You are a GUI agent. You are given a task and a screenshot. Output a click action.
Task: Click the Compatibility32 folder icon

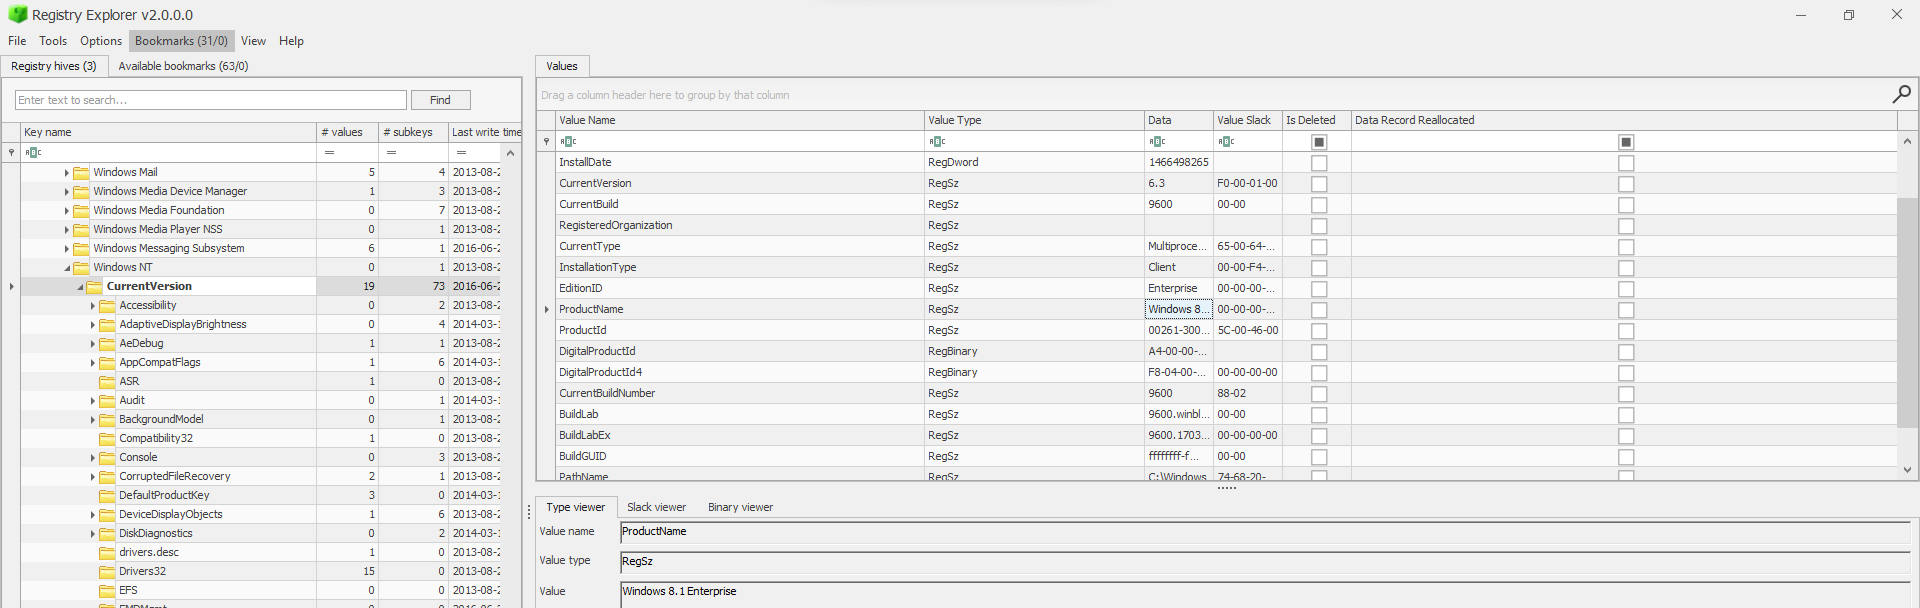pyautogui.click(x=108, y=438)
